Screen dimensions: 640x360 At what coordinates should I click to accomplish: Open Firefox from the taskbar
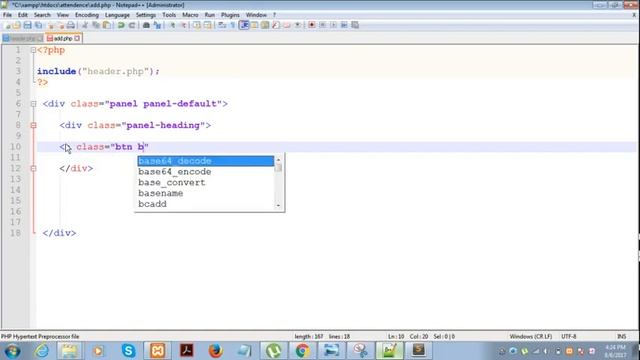[x=215, y=351]
